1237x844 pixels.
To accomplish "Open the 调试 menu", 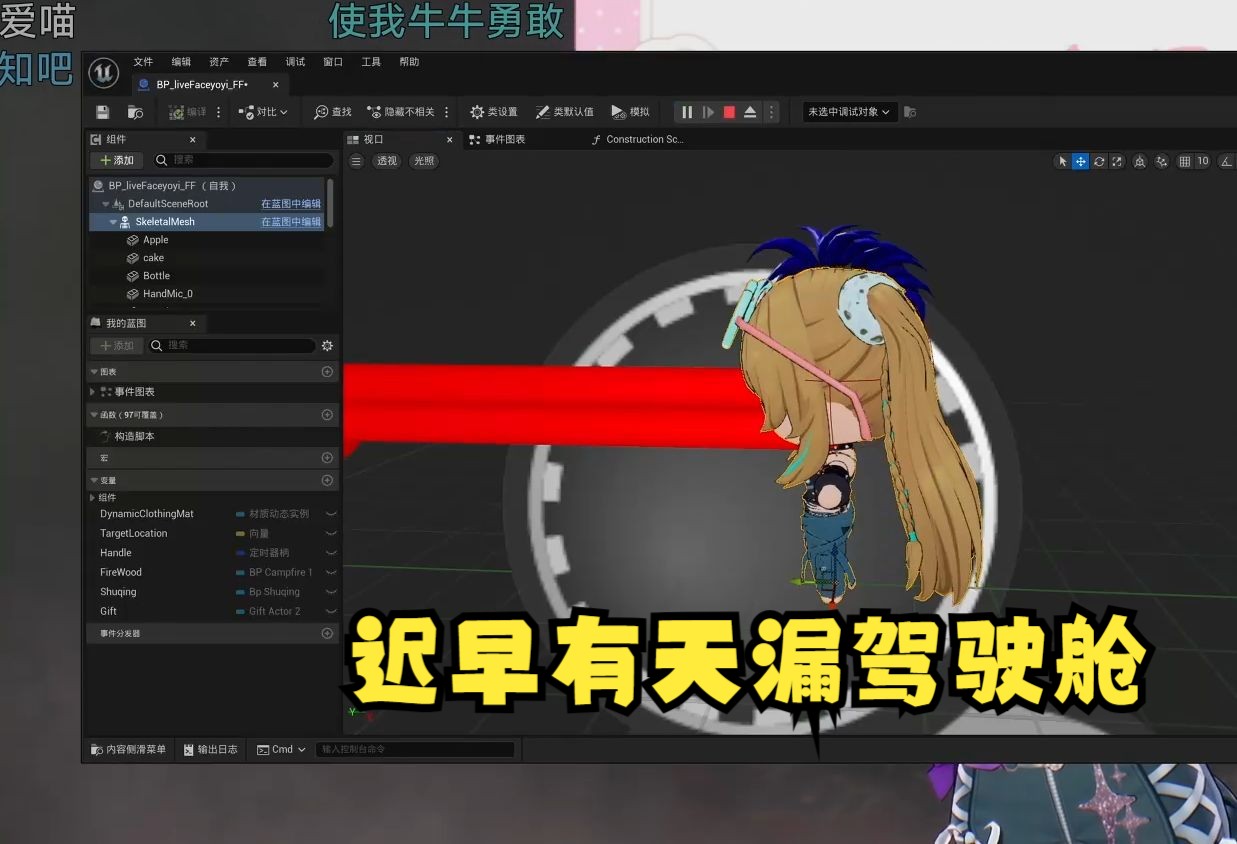I will pos(295,62).
